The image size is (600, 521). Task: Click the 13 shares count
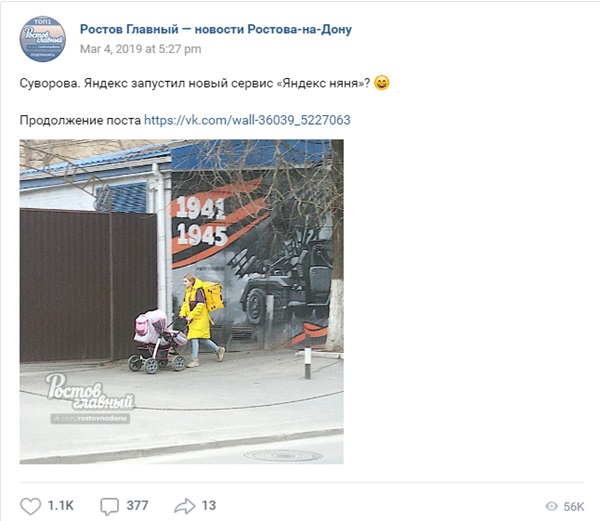click(x=209, y=506)
